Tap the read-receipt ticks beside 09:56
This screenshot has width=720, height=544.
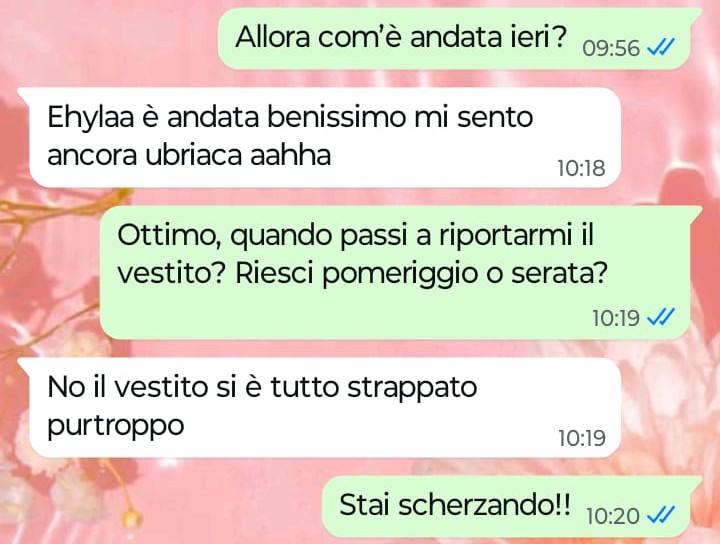point(660,47)
